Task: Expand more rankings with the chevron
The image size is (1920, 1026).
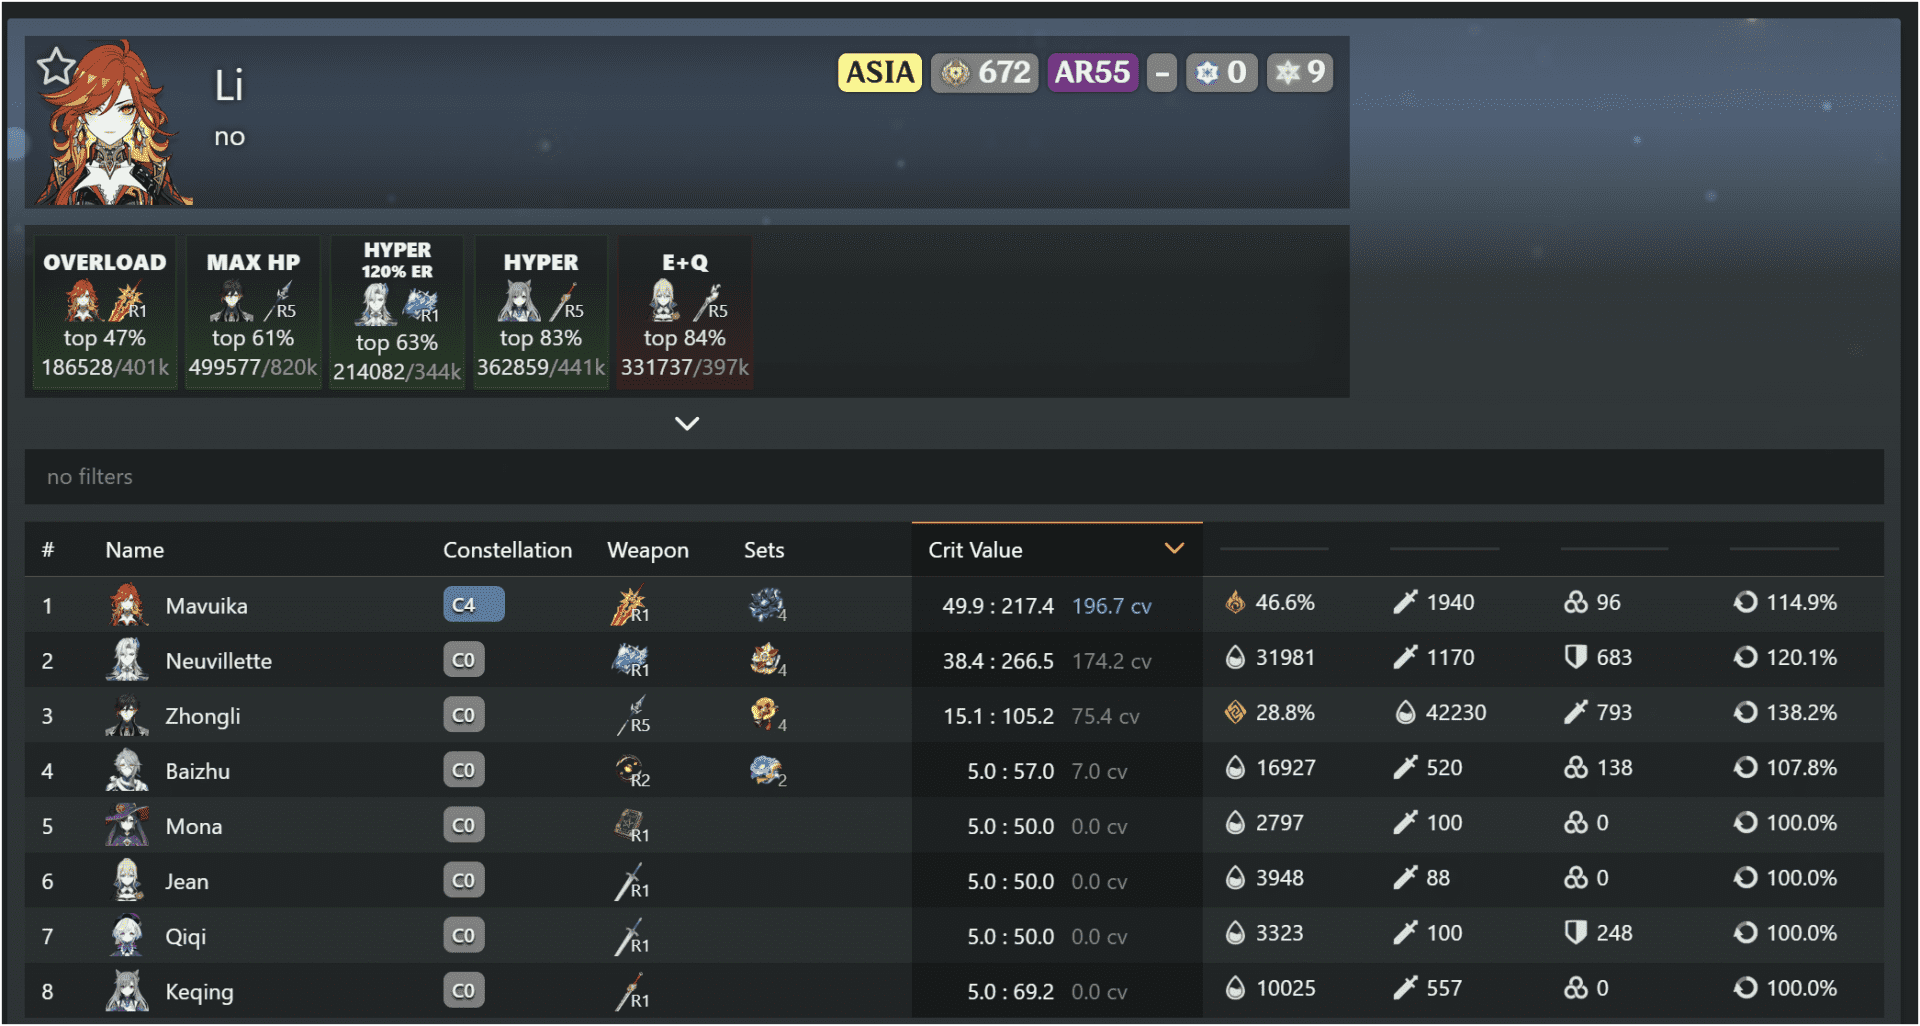Action: (687, 424)
